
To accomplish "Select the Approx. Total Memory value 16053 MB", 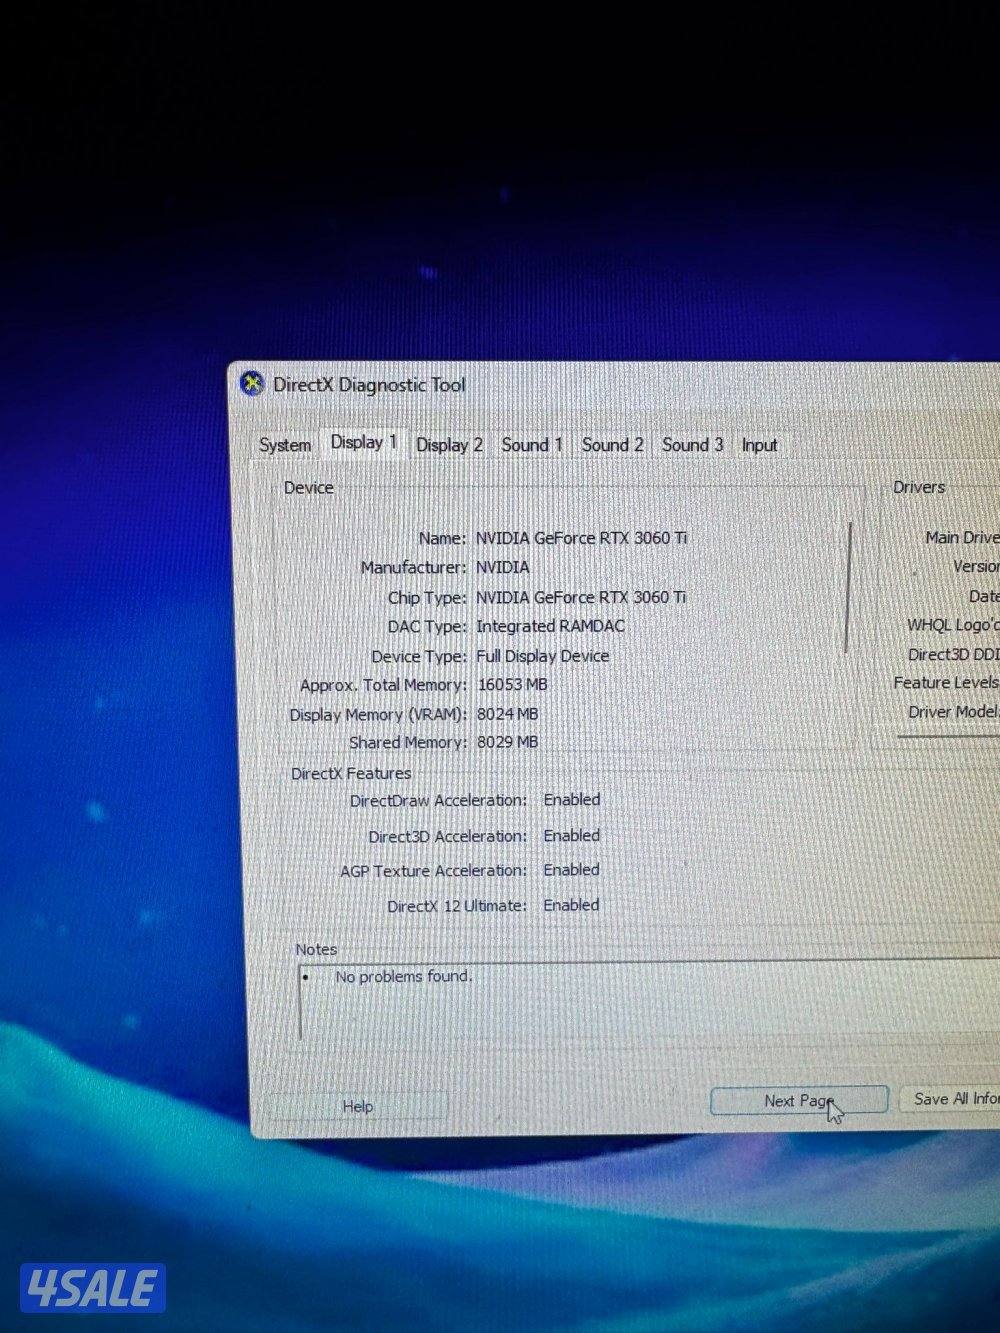I will (x=512, y=685).
